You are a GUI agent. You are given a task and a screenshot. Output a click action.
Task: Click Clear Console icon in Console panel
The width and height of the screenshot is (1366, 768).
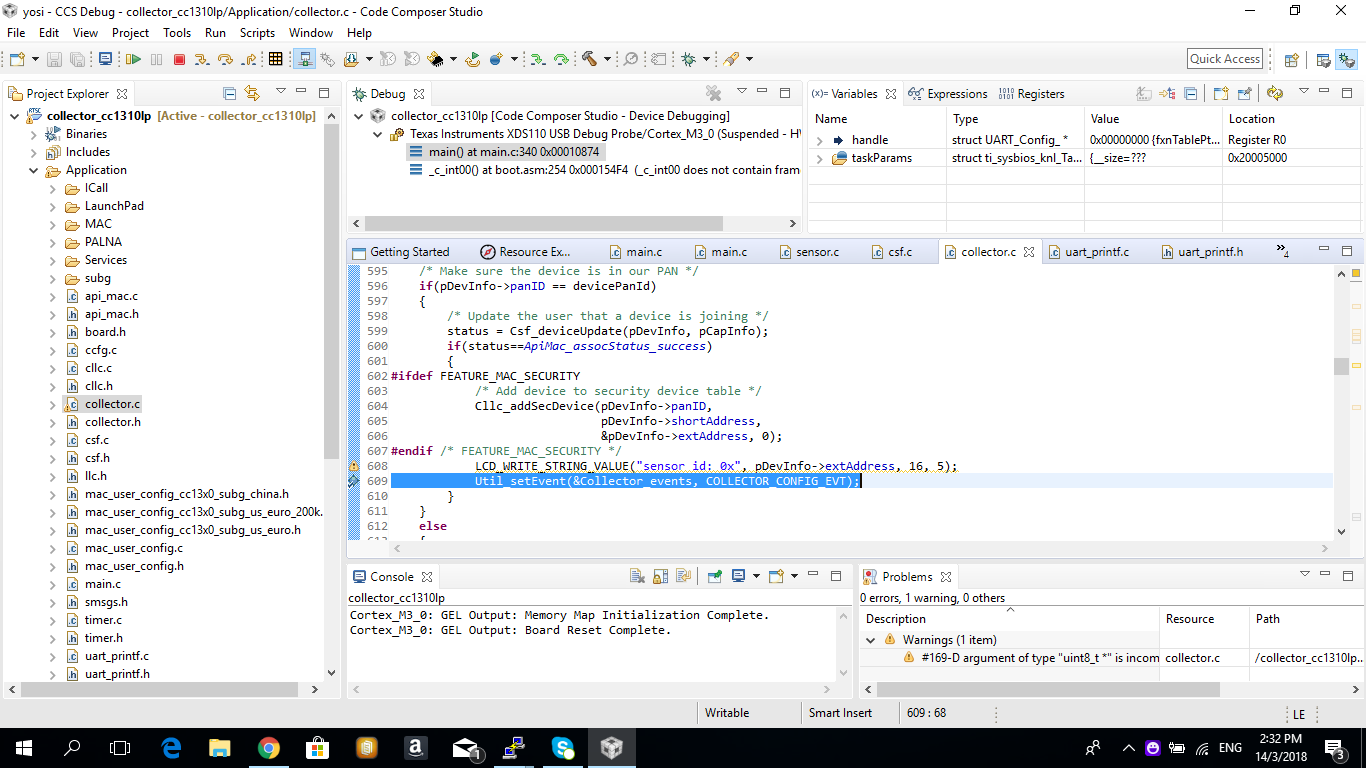click(x=637, y=577)
